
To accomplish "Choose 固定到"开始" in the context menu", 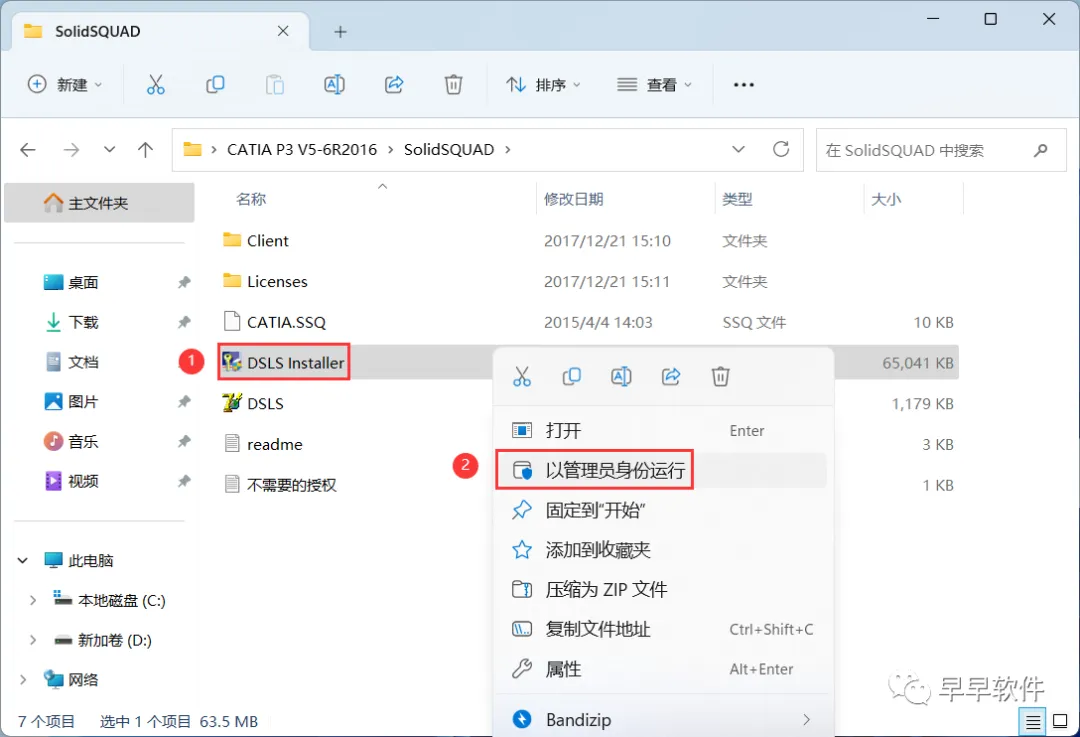I will click(x=662, y=510).
